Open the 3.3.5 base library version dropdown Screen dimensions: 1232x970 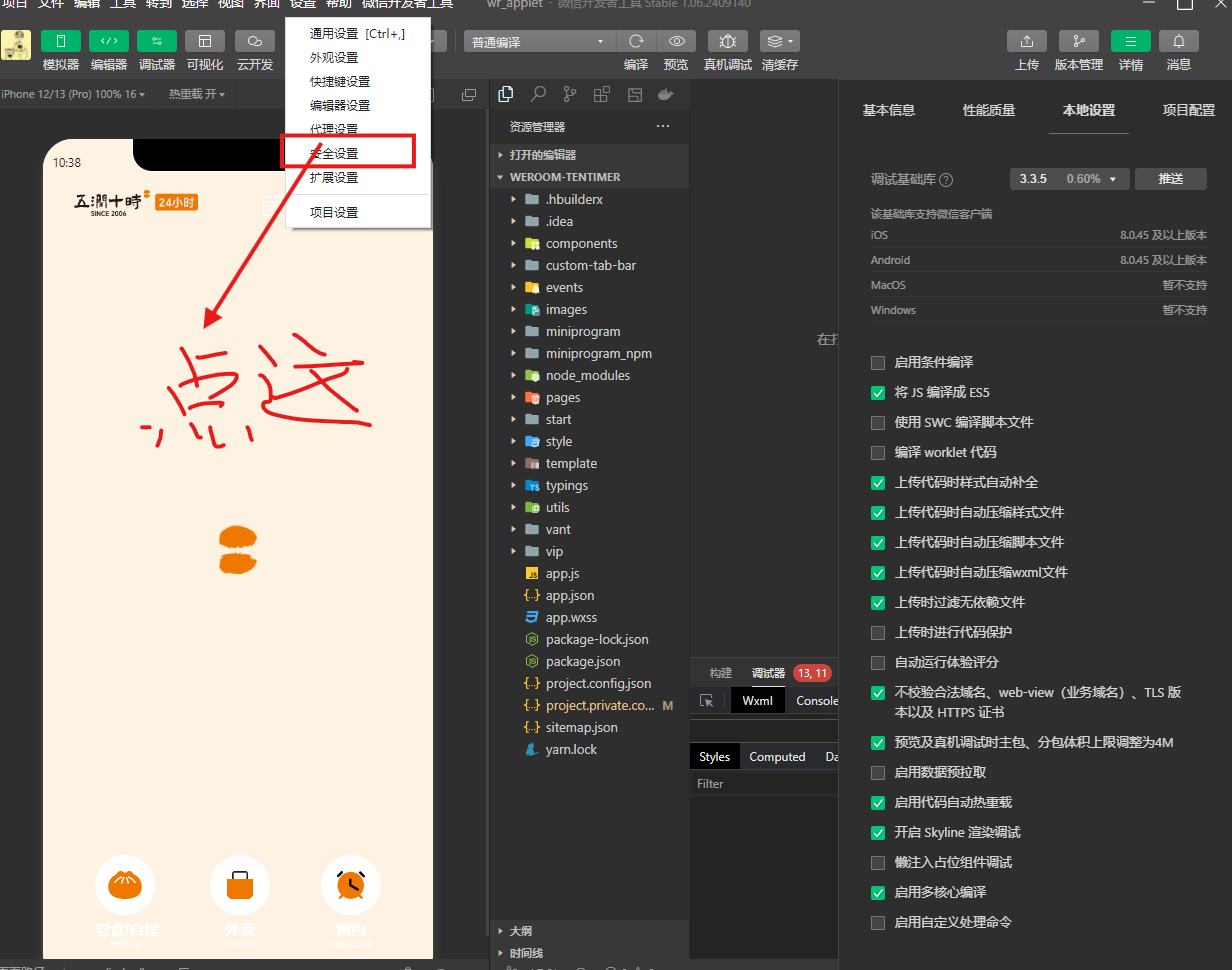click(x=1069, y=179)
